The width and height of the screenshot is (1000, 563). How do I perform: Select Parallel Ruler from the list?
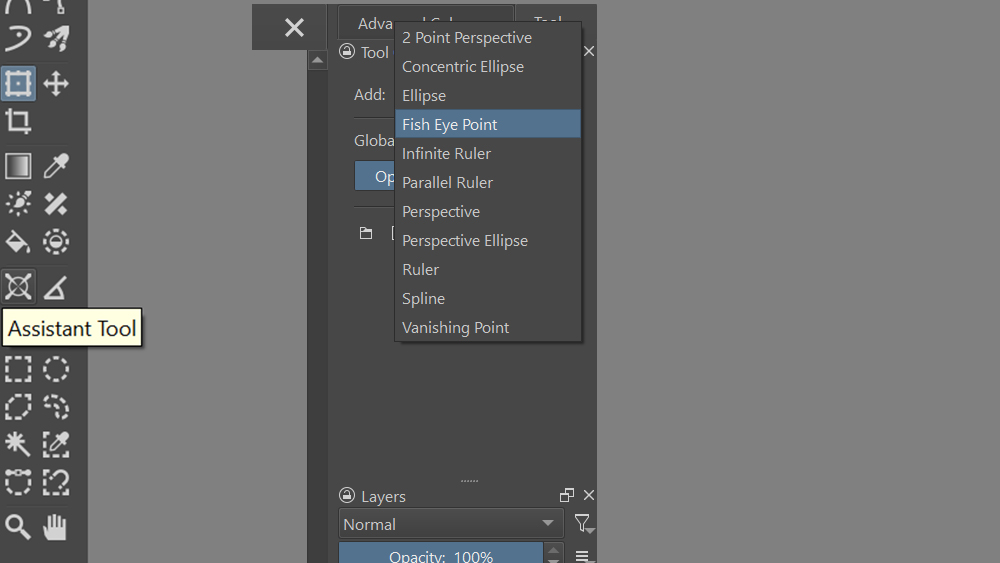pyautogui.click(x=488, y=182)
